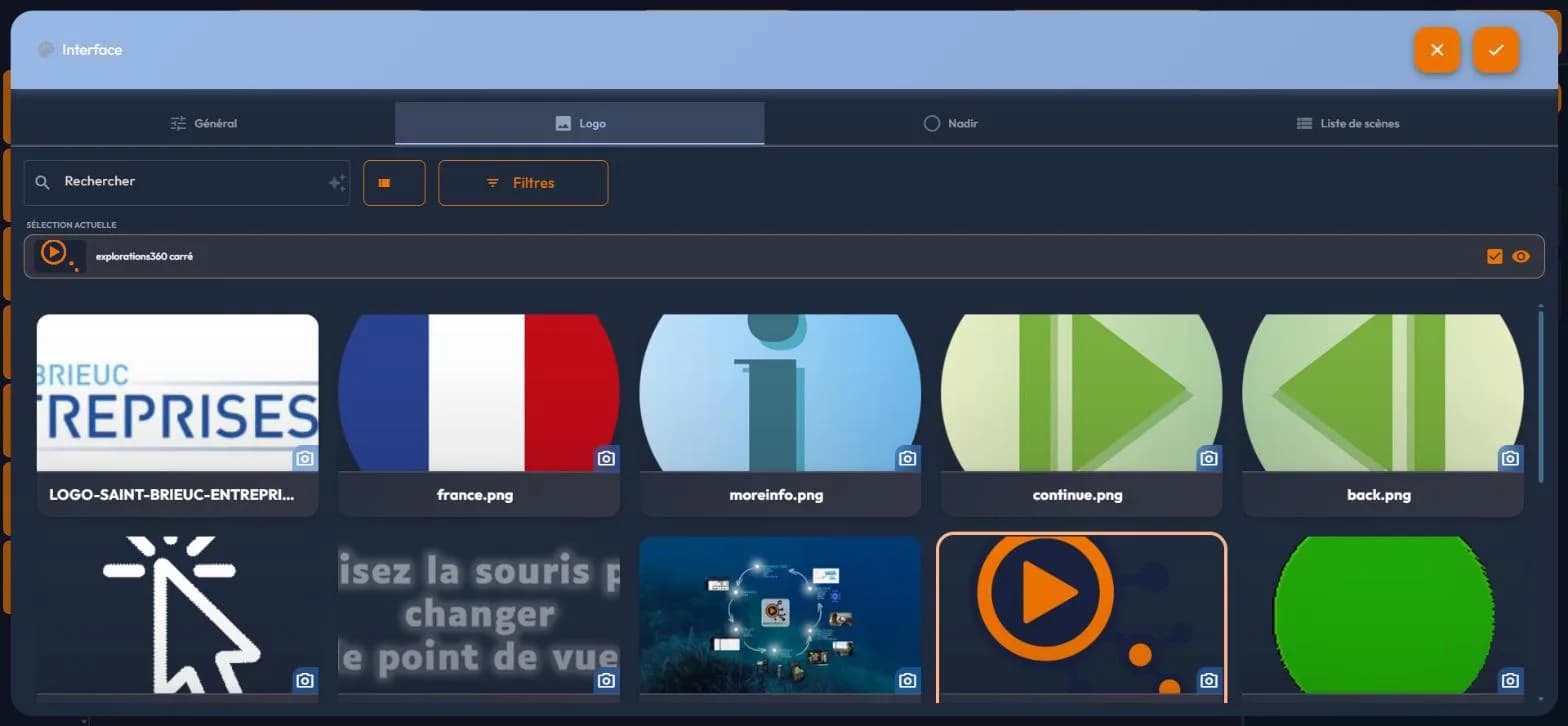Click the circle icon on Nadir tab
The height and width of the screenshot is (726, 1568).
[932, 123]
